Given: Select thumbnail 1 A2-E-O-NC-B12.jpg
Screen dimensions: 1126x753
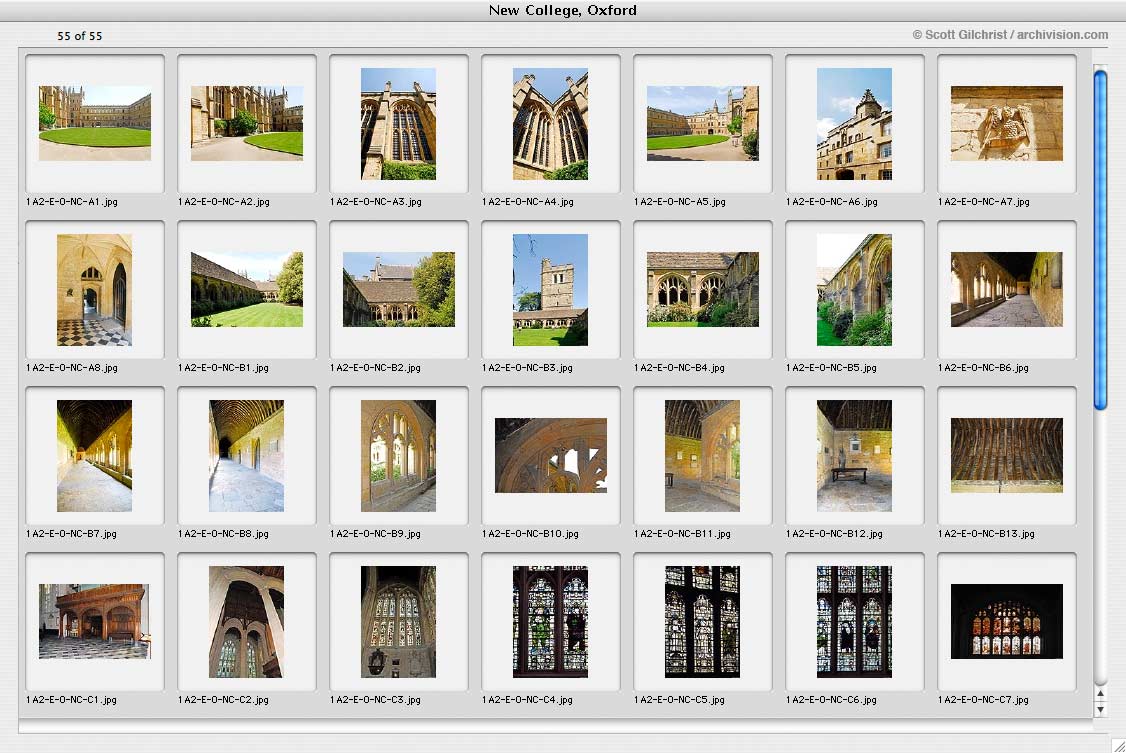Looking at the screenshot, I should pos(855,456).
